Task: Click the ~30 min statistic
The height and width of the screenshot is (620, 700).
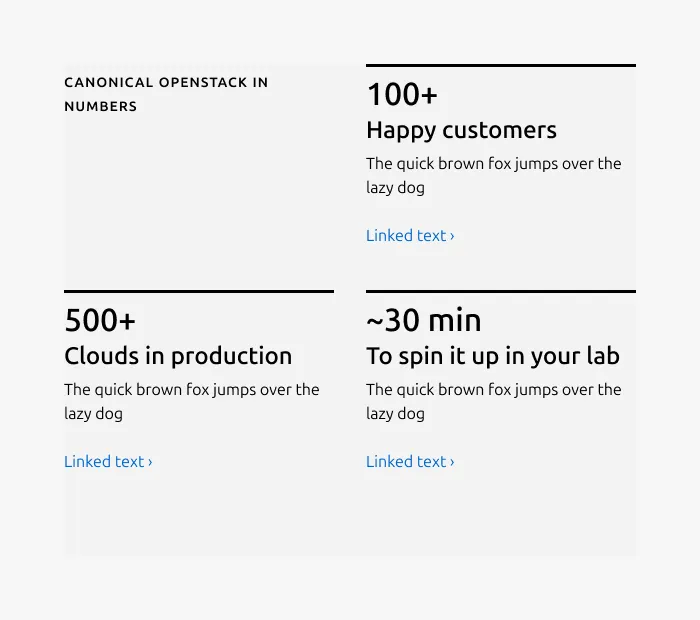Action: click(424, 320)
